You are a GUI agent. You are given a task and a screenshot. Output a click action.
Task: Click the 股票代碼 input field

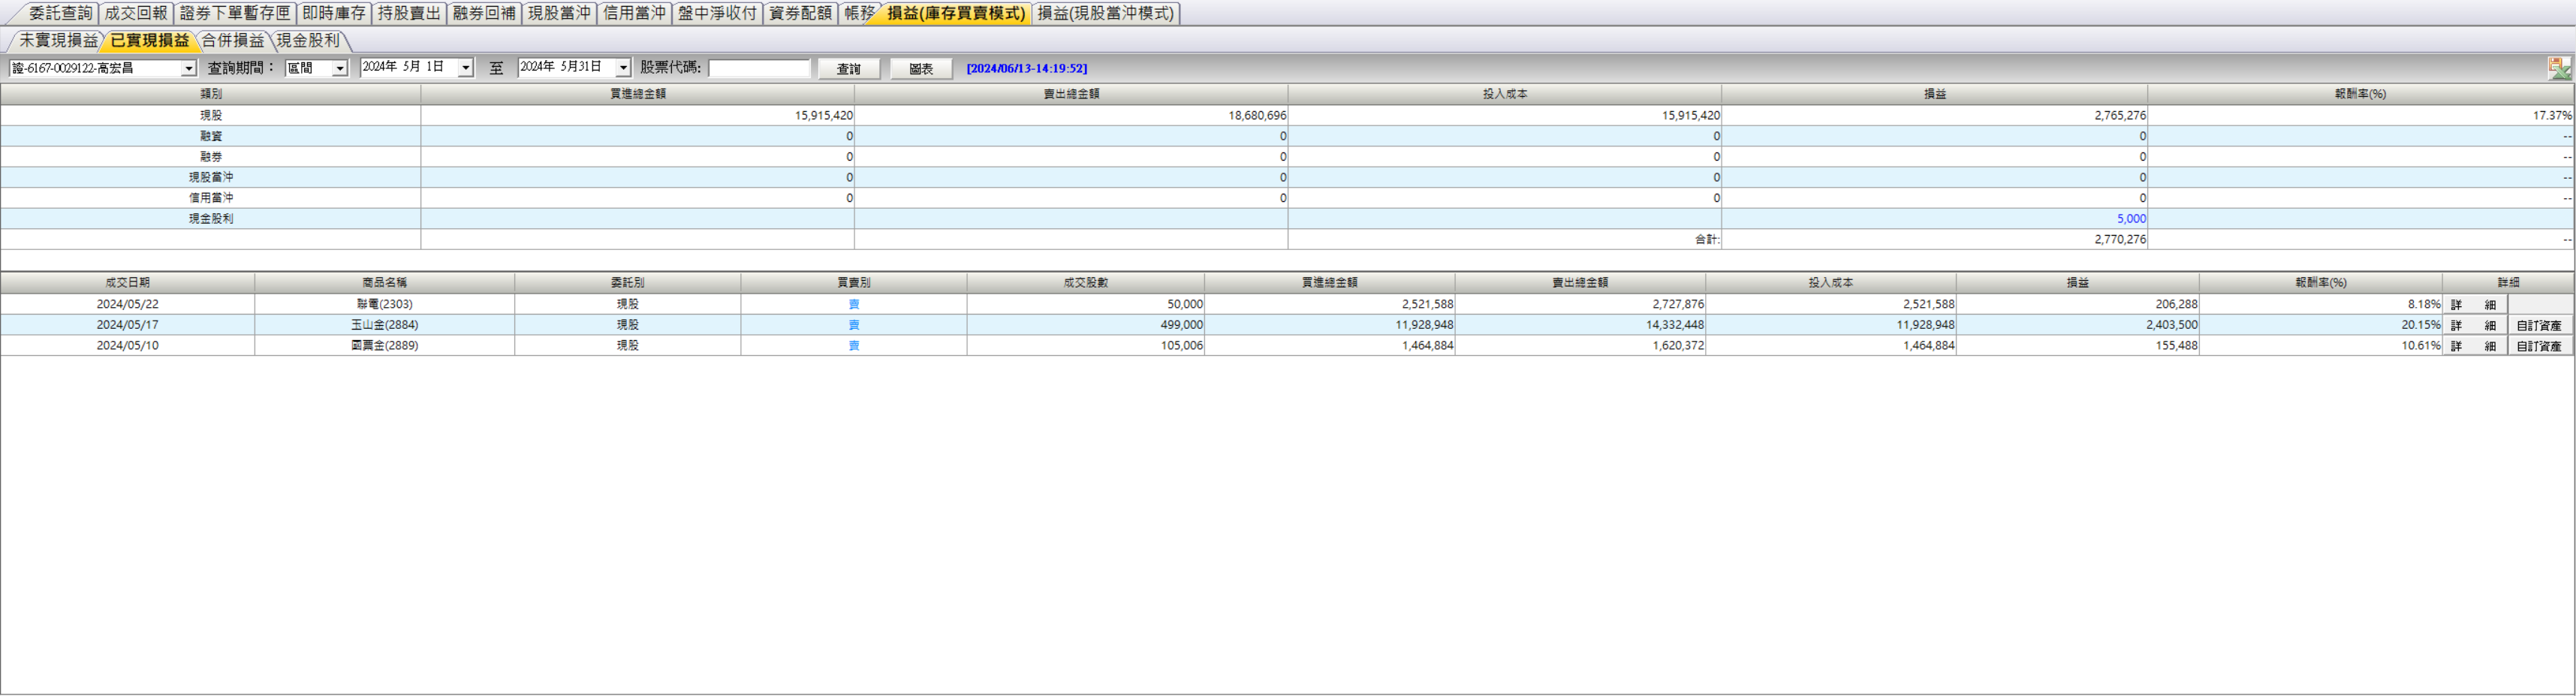[758, 68]
